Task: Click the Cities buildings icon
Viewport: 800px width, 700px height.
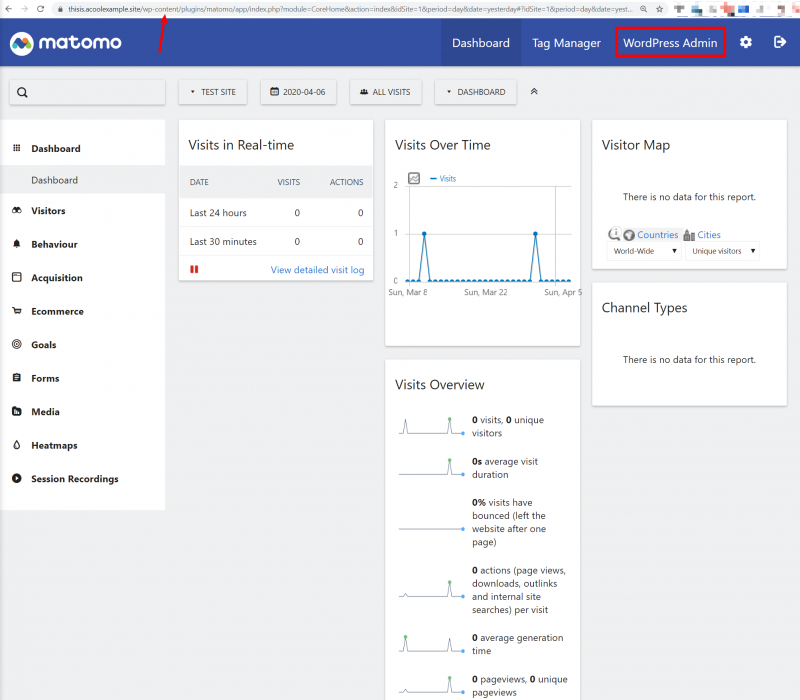Action: click(689, 235)
